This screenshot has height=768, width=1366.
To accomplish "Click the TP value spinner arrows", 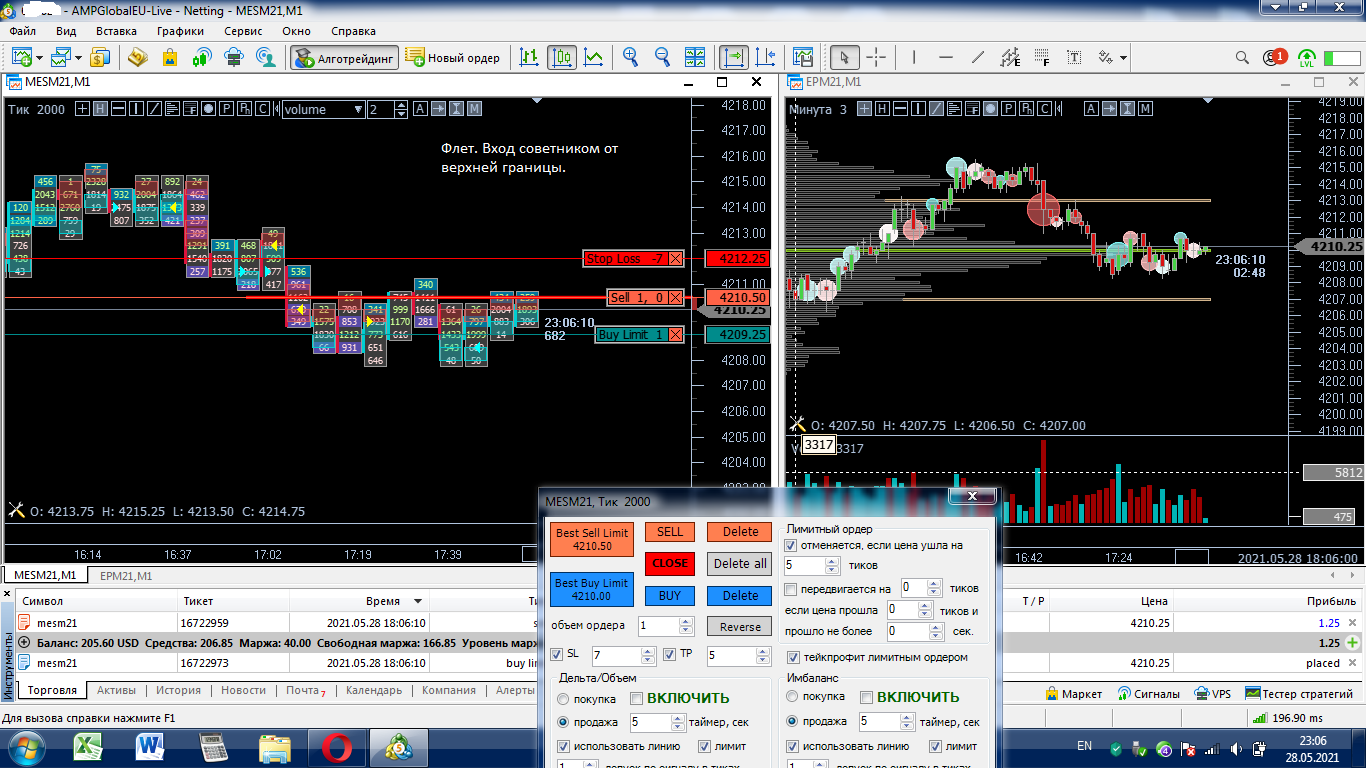I will click(x=764, y=656).
